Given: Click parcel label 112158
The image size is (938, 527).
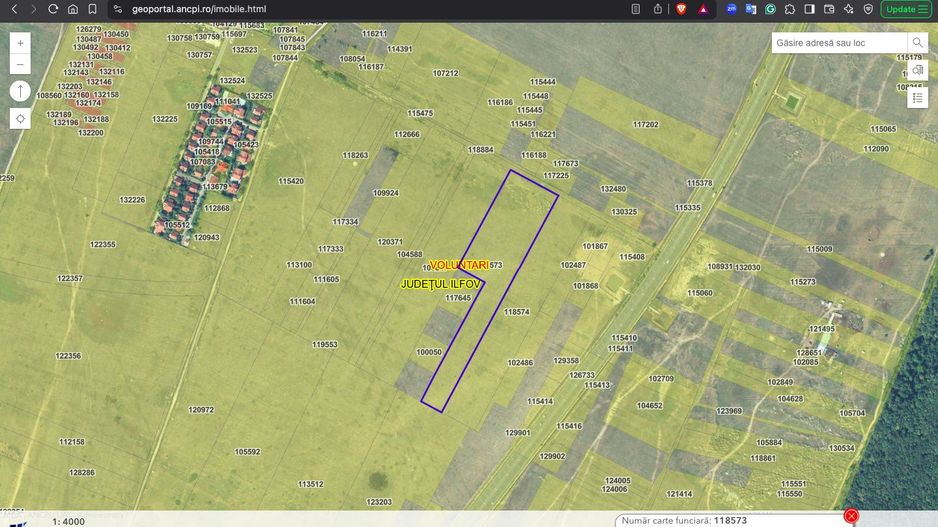Looking at the screenshot, I should (x=72, y=441).
